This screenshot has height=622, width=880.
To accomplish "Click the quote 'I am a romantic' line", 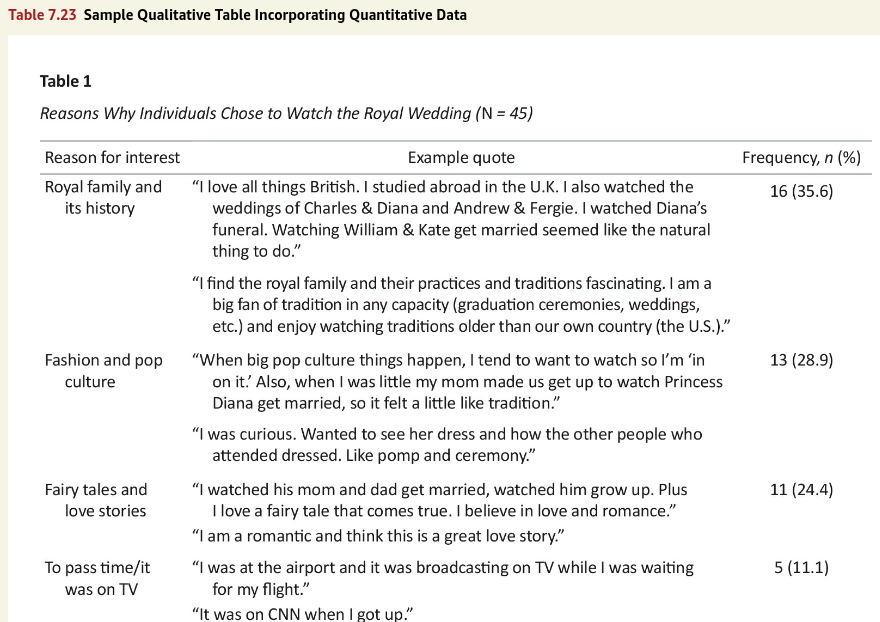I will click(379, 536).
